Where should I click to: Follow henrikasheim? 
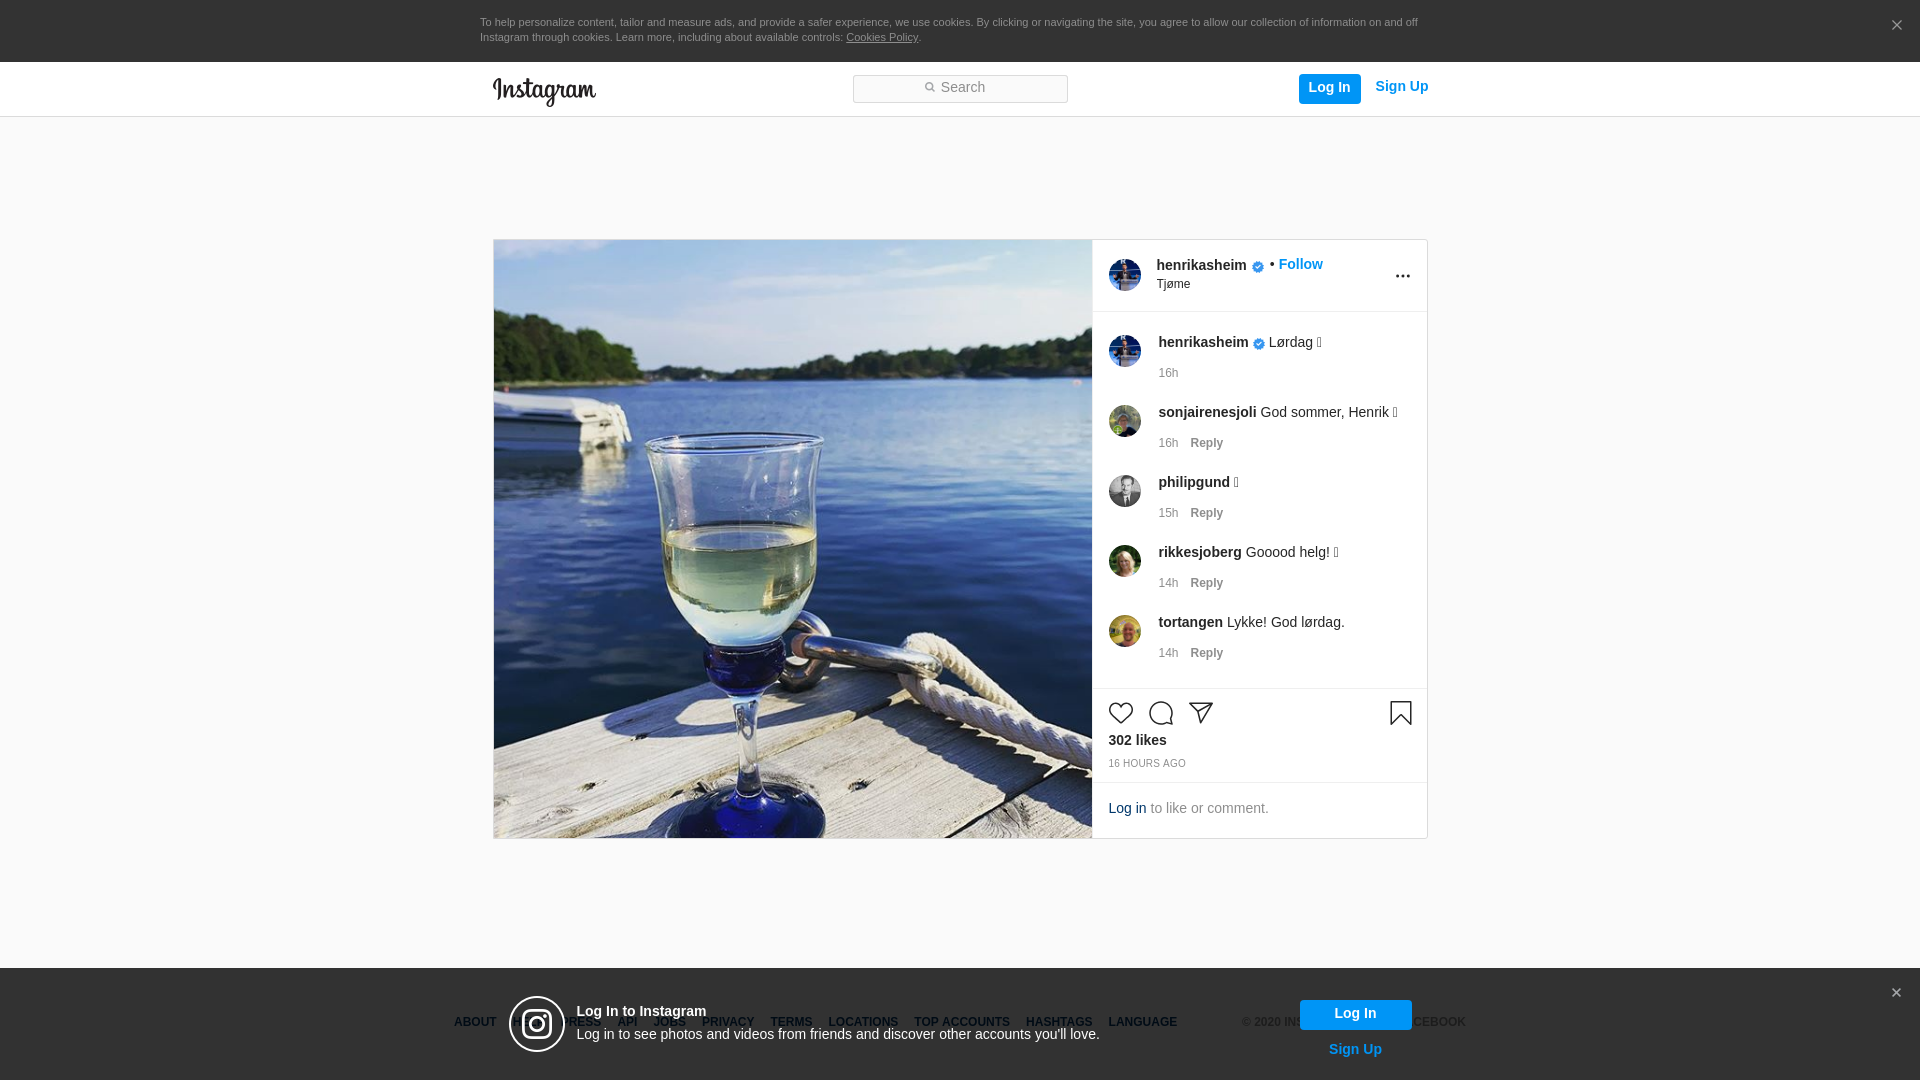(1300, 265)
